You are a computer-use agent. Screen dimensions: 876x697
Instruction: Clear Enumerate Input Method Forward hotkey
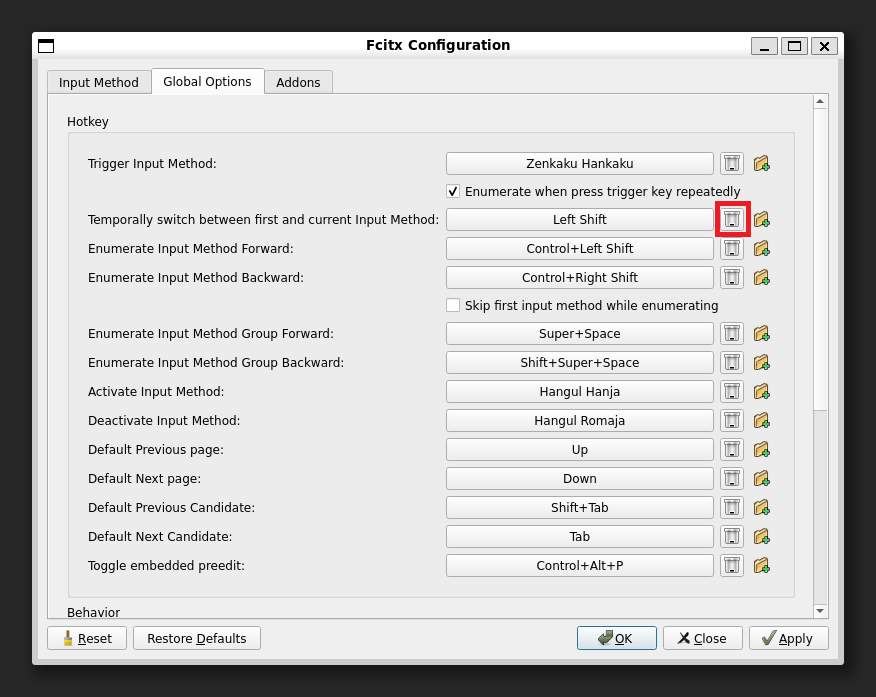point(731,249)
